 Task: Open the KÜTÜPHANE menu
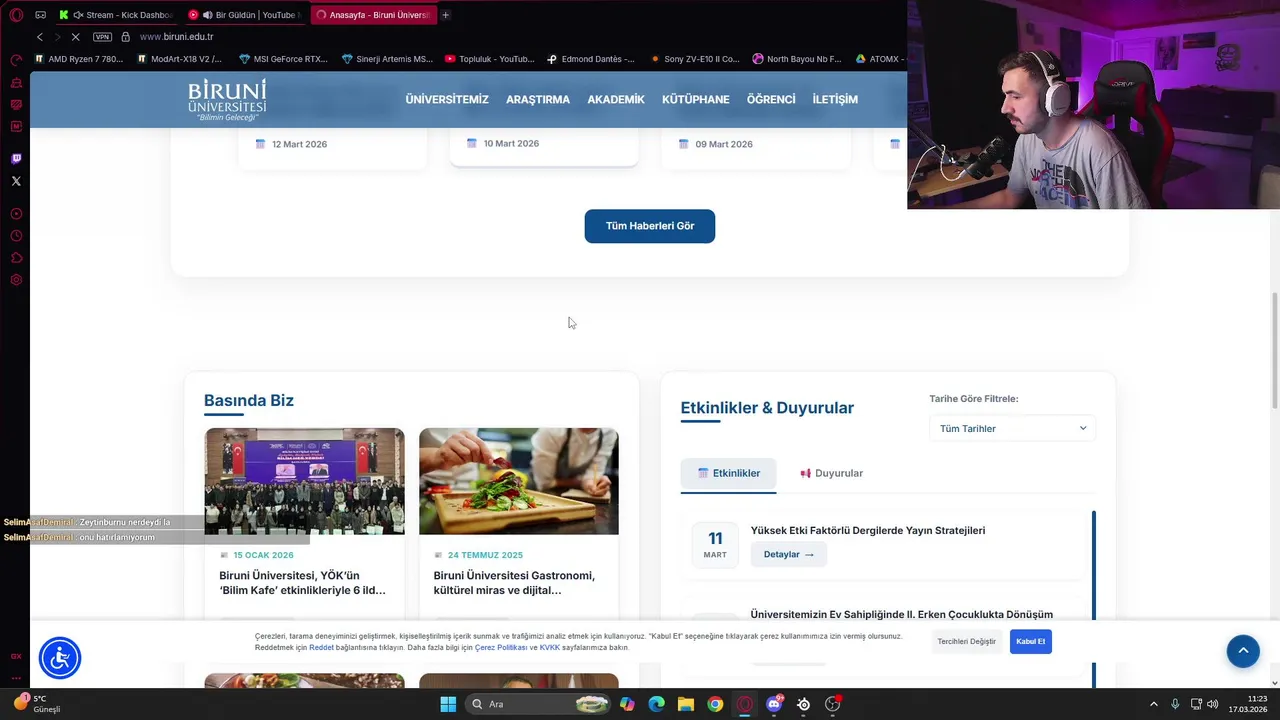coord(696,99)
